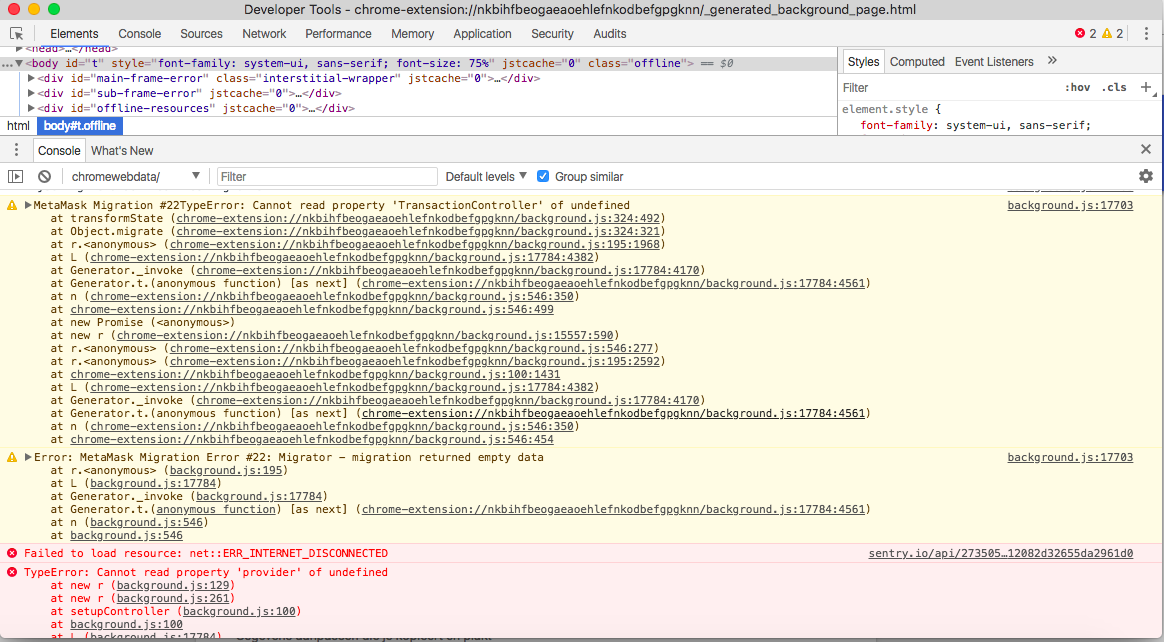The width and height of the screenshot is (1164, 642).
Task: Open the Sources panel
Action: 201,33
